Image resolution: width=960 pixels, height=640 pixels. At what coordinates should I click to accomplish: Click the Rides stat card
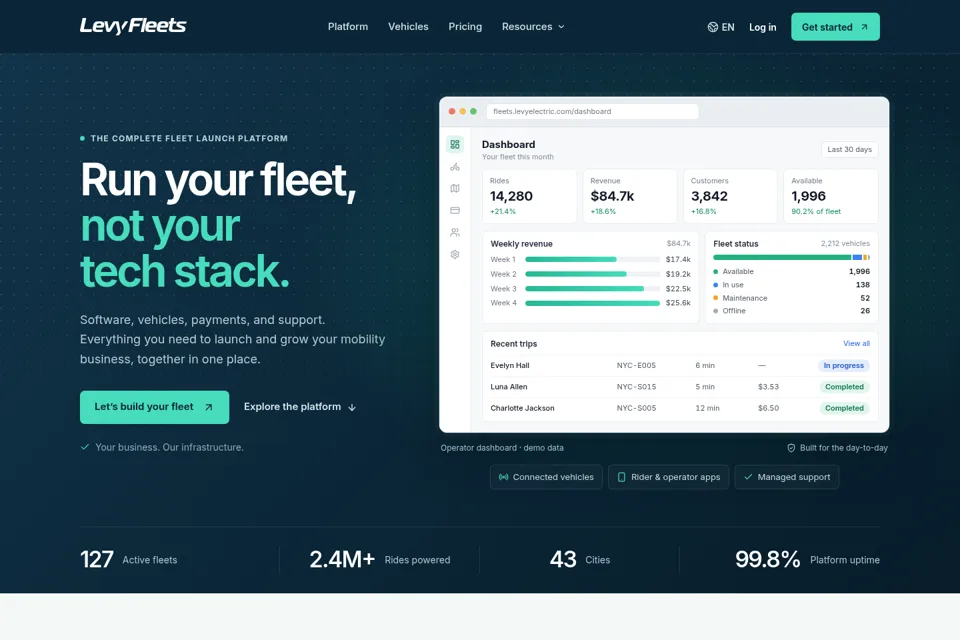pos(530,196)
